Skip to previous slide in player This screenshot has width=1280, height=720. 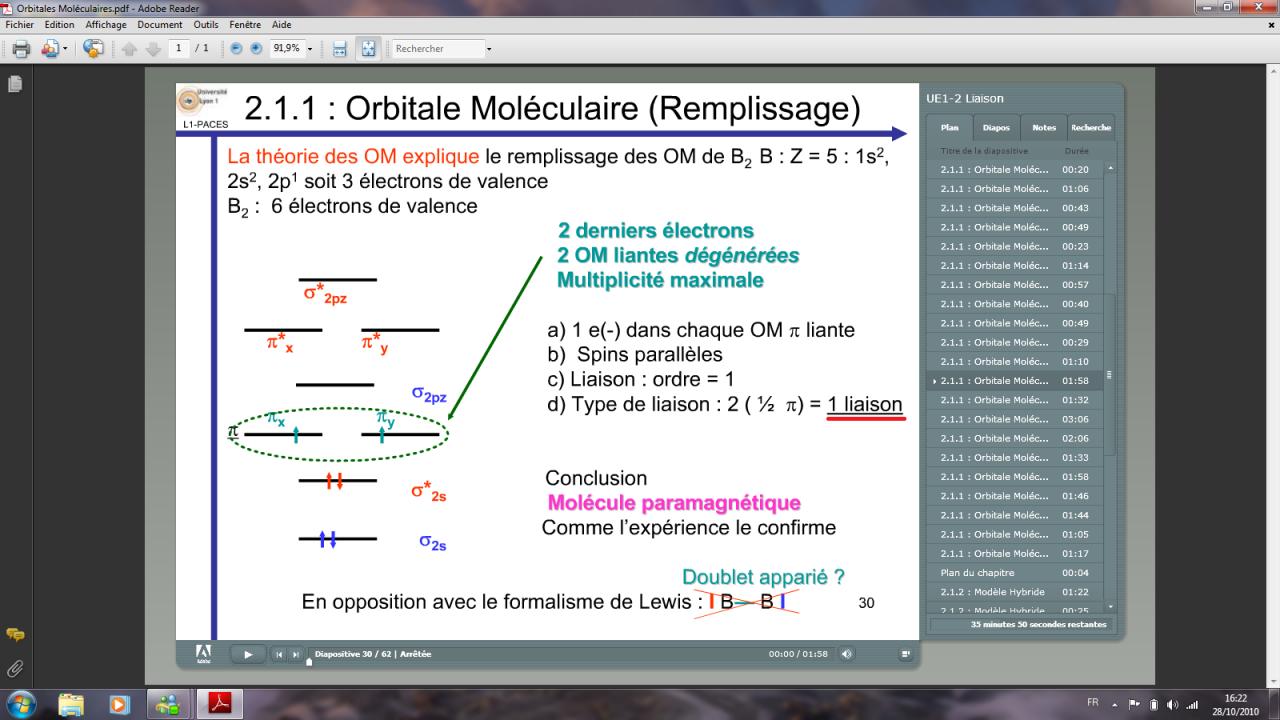click(280, 654)
